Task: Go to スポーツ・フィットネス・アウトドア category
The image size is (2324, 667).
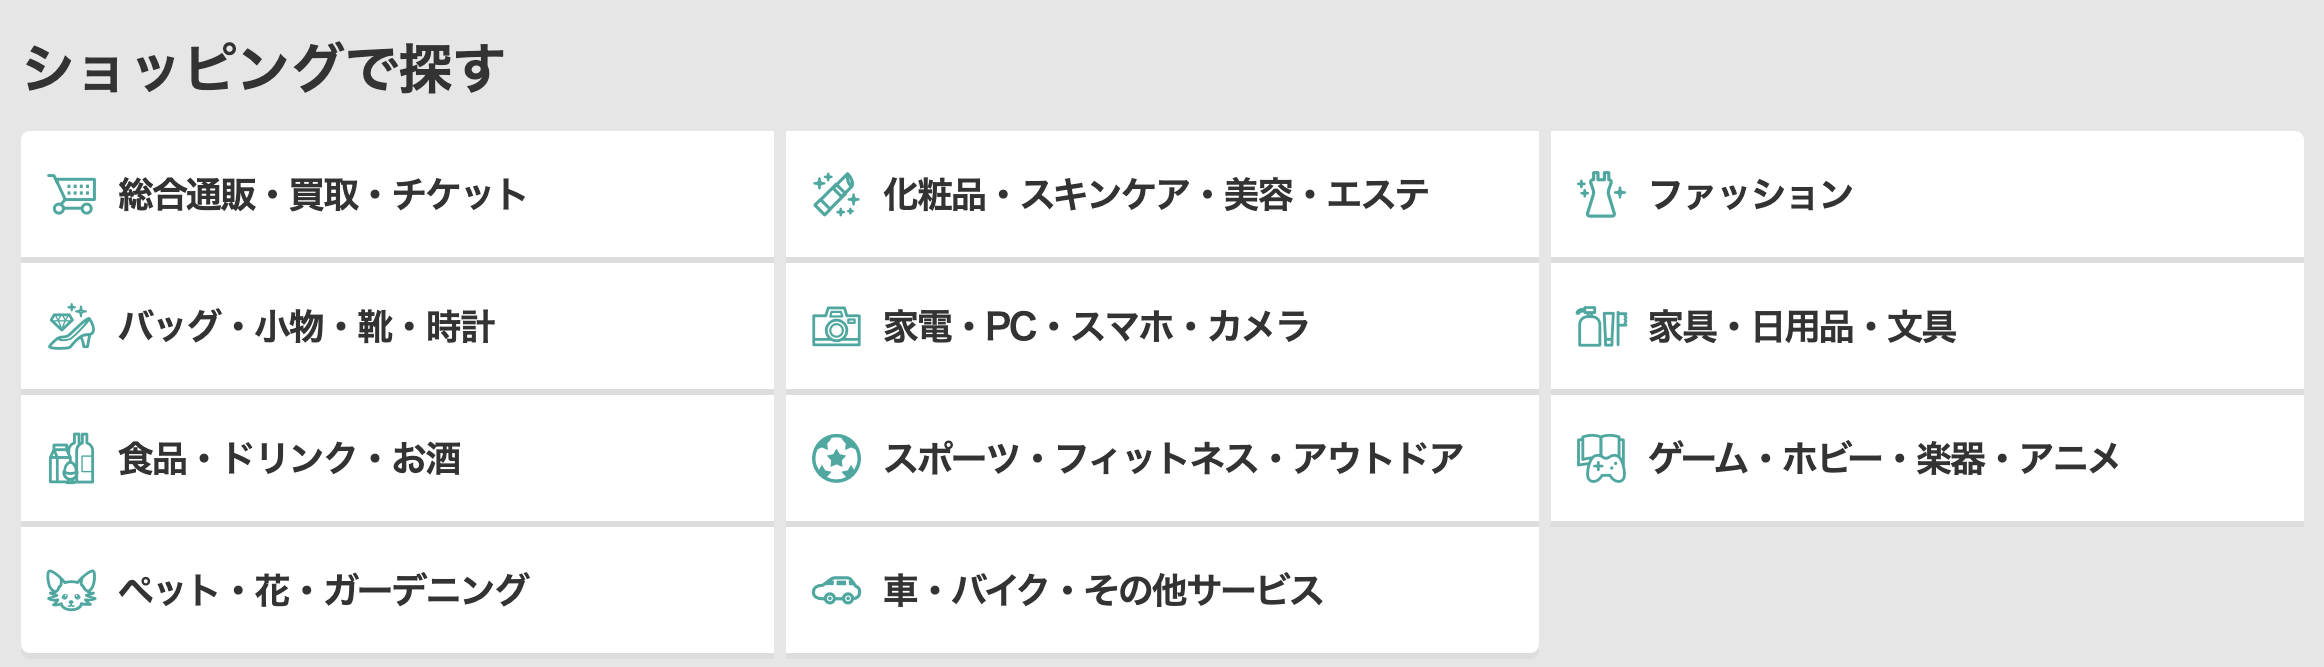Action: point(1162,458)
